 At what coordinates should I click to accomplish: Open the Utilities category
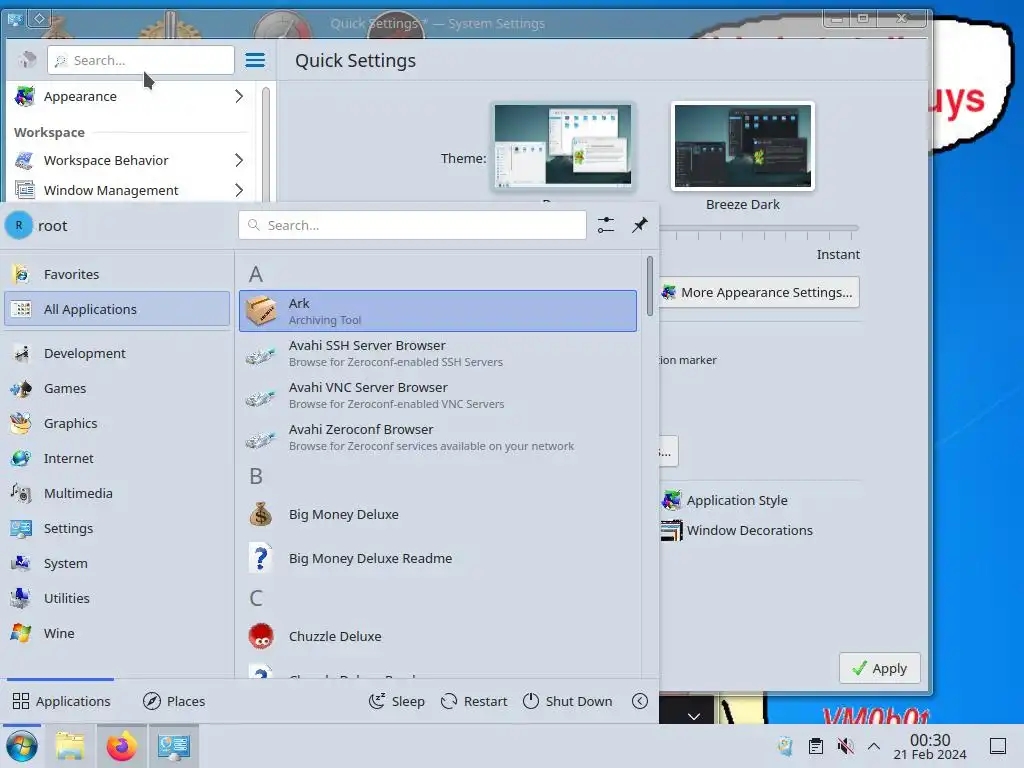point(117,598)
